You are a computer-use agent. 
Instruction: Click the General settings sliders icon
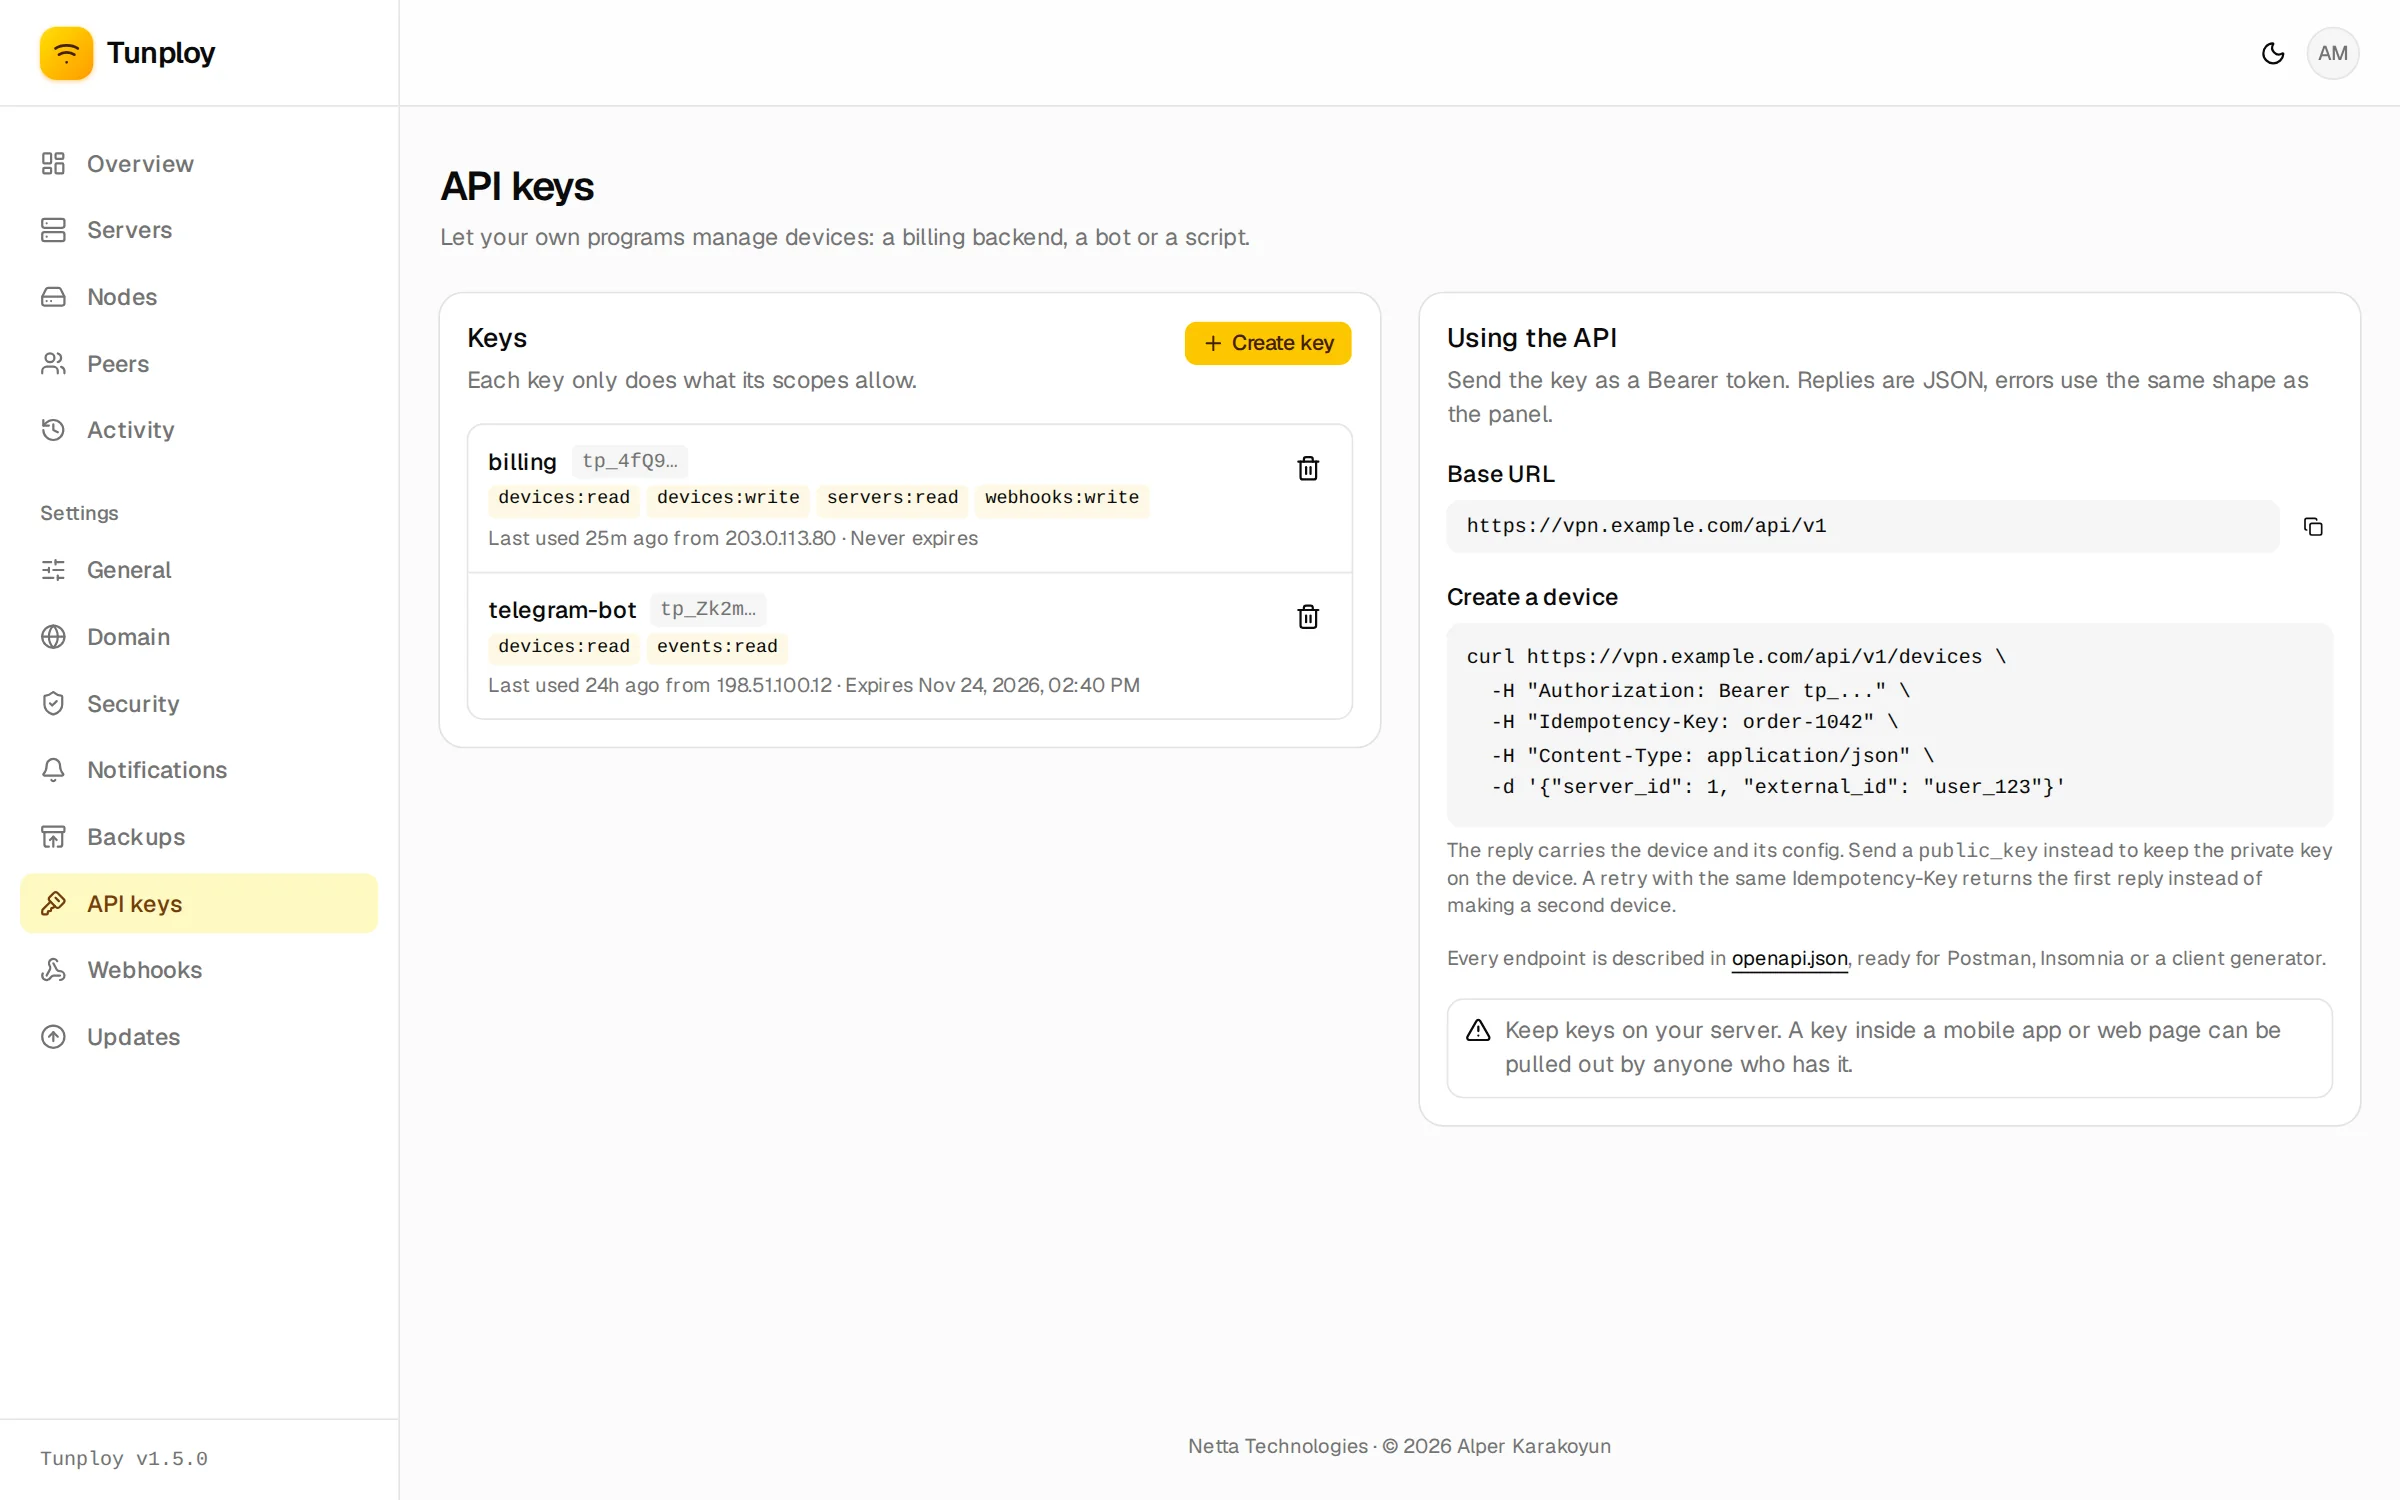click(53, 570)
